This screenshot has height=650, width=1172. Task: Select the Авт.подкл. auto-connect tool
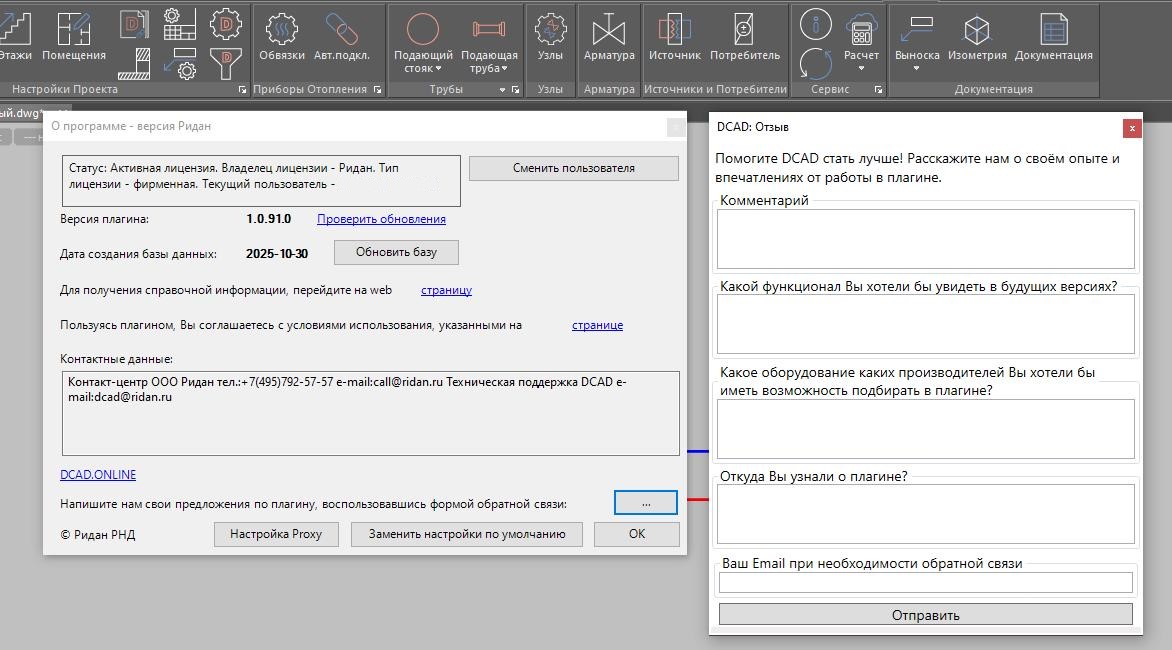coord(341,36)
